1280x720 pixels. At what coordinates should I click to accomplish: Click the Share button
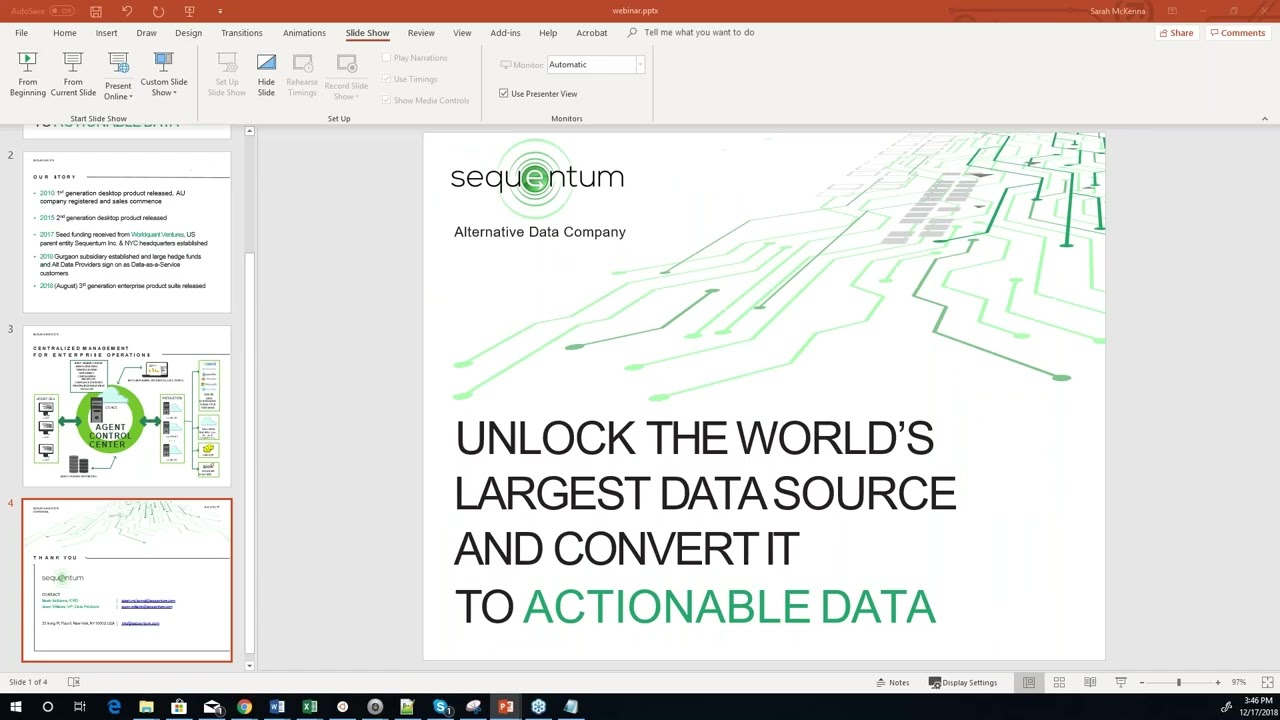(1176, 33)
